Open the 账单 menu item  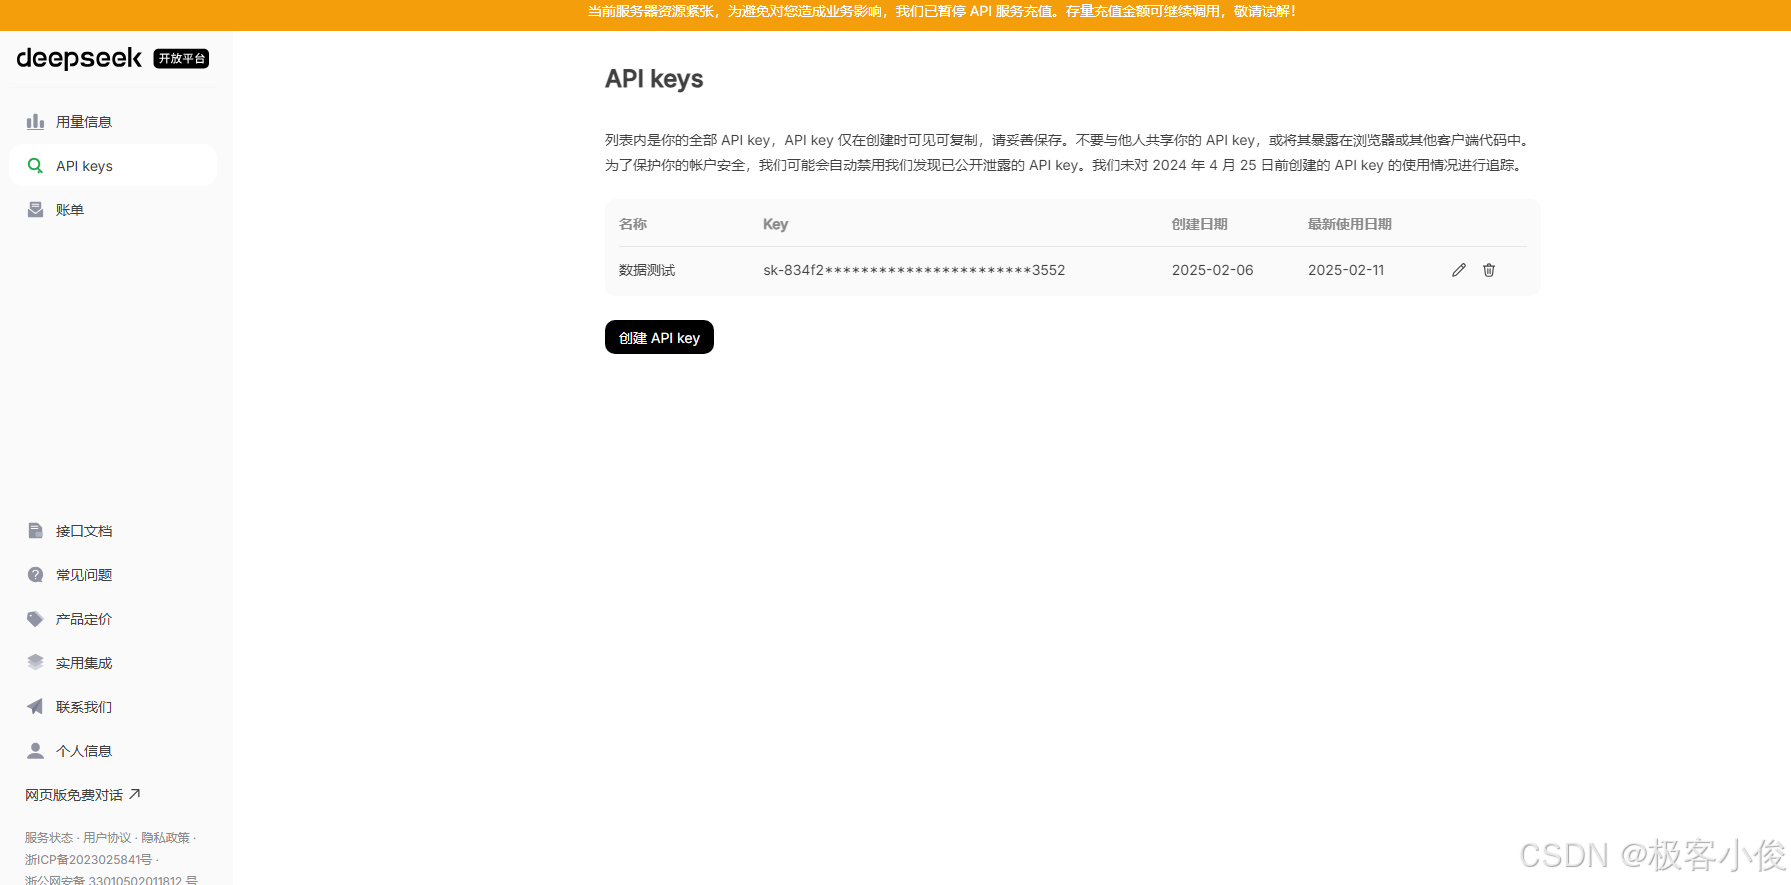(x=113, y=210)
